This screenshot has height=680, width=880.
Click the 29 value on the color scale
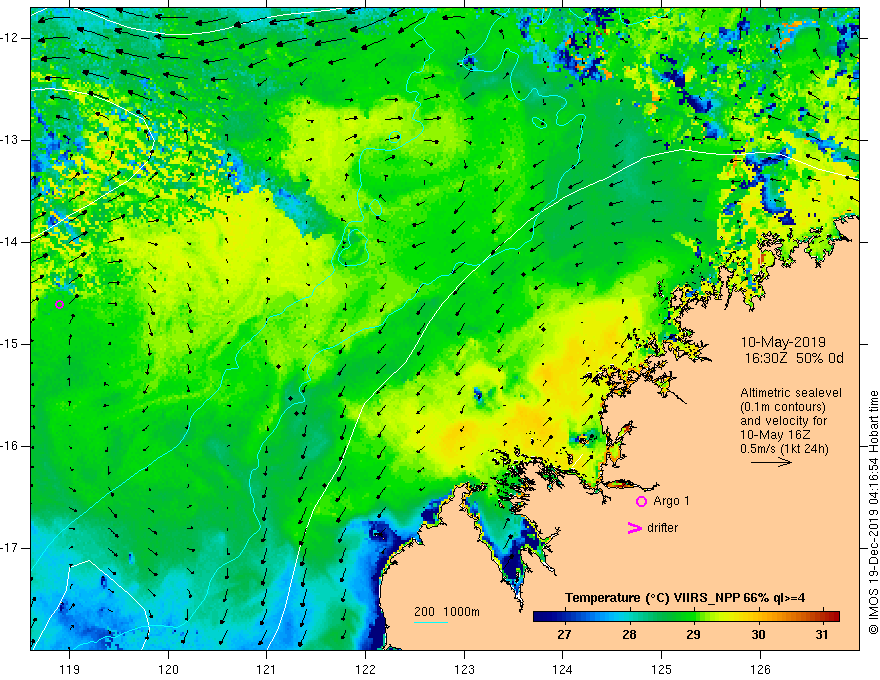(x=693, y=635)
